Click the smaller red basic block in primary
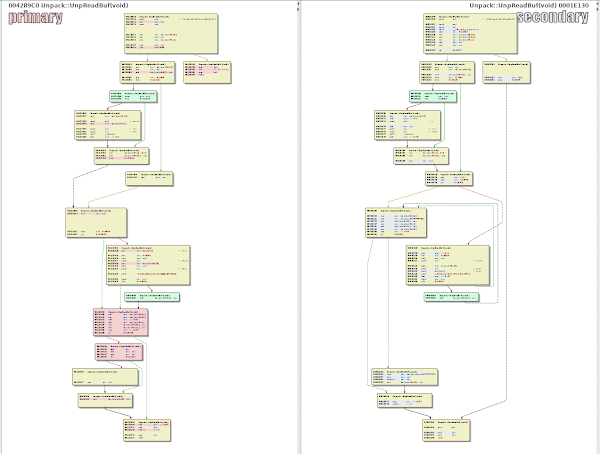 point(116,352)
